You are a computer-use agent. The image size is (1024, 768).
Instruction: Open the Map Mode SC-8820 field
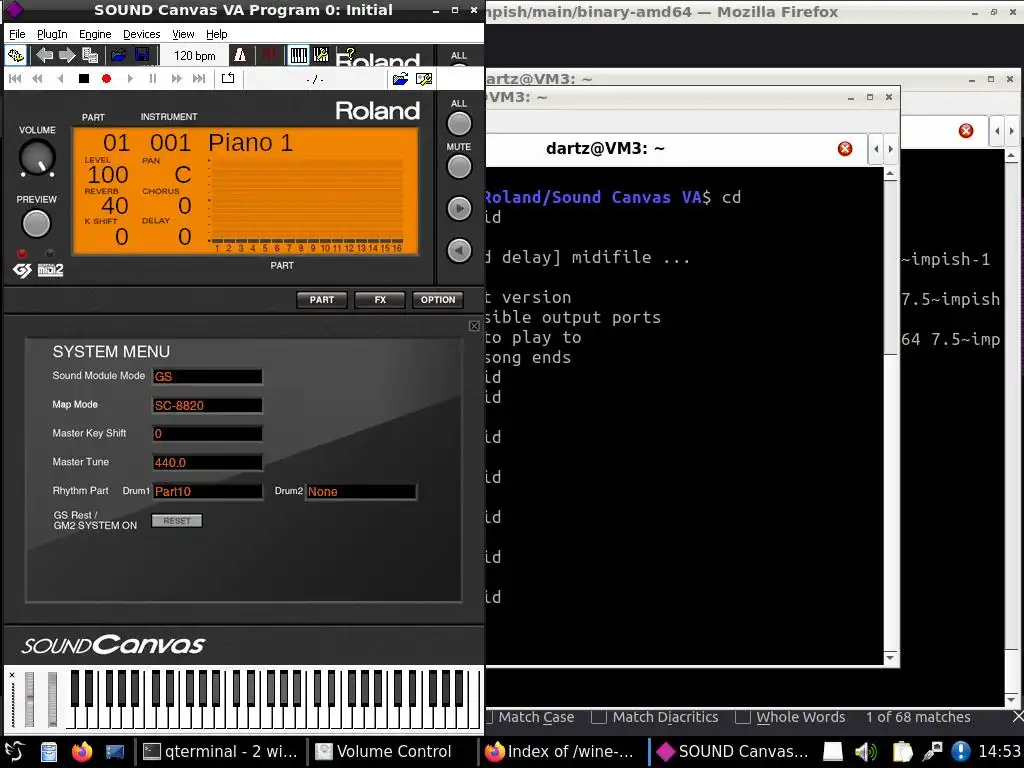207,405
